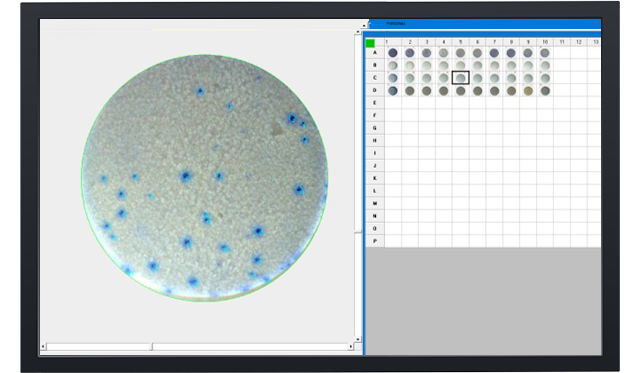Click scroll-up arrow of image view
Screen dimensions: 640x373
pyautogui.click(x=358, y=32)
